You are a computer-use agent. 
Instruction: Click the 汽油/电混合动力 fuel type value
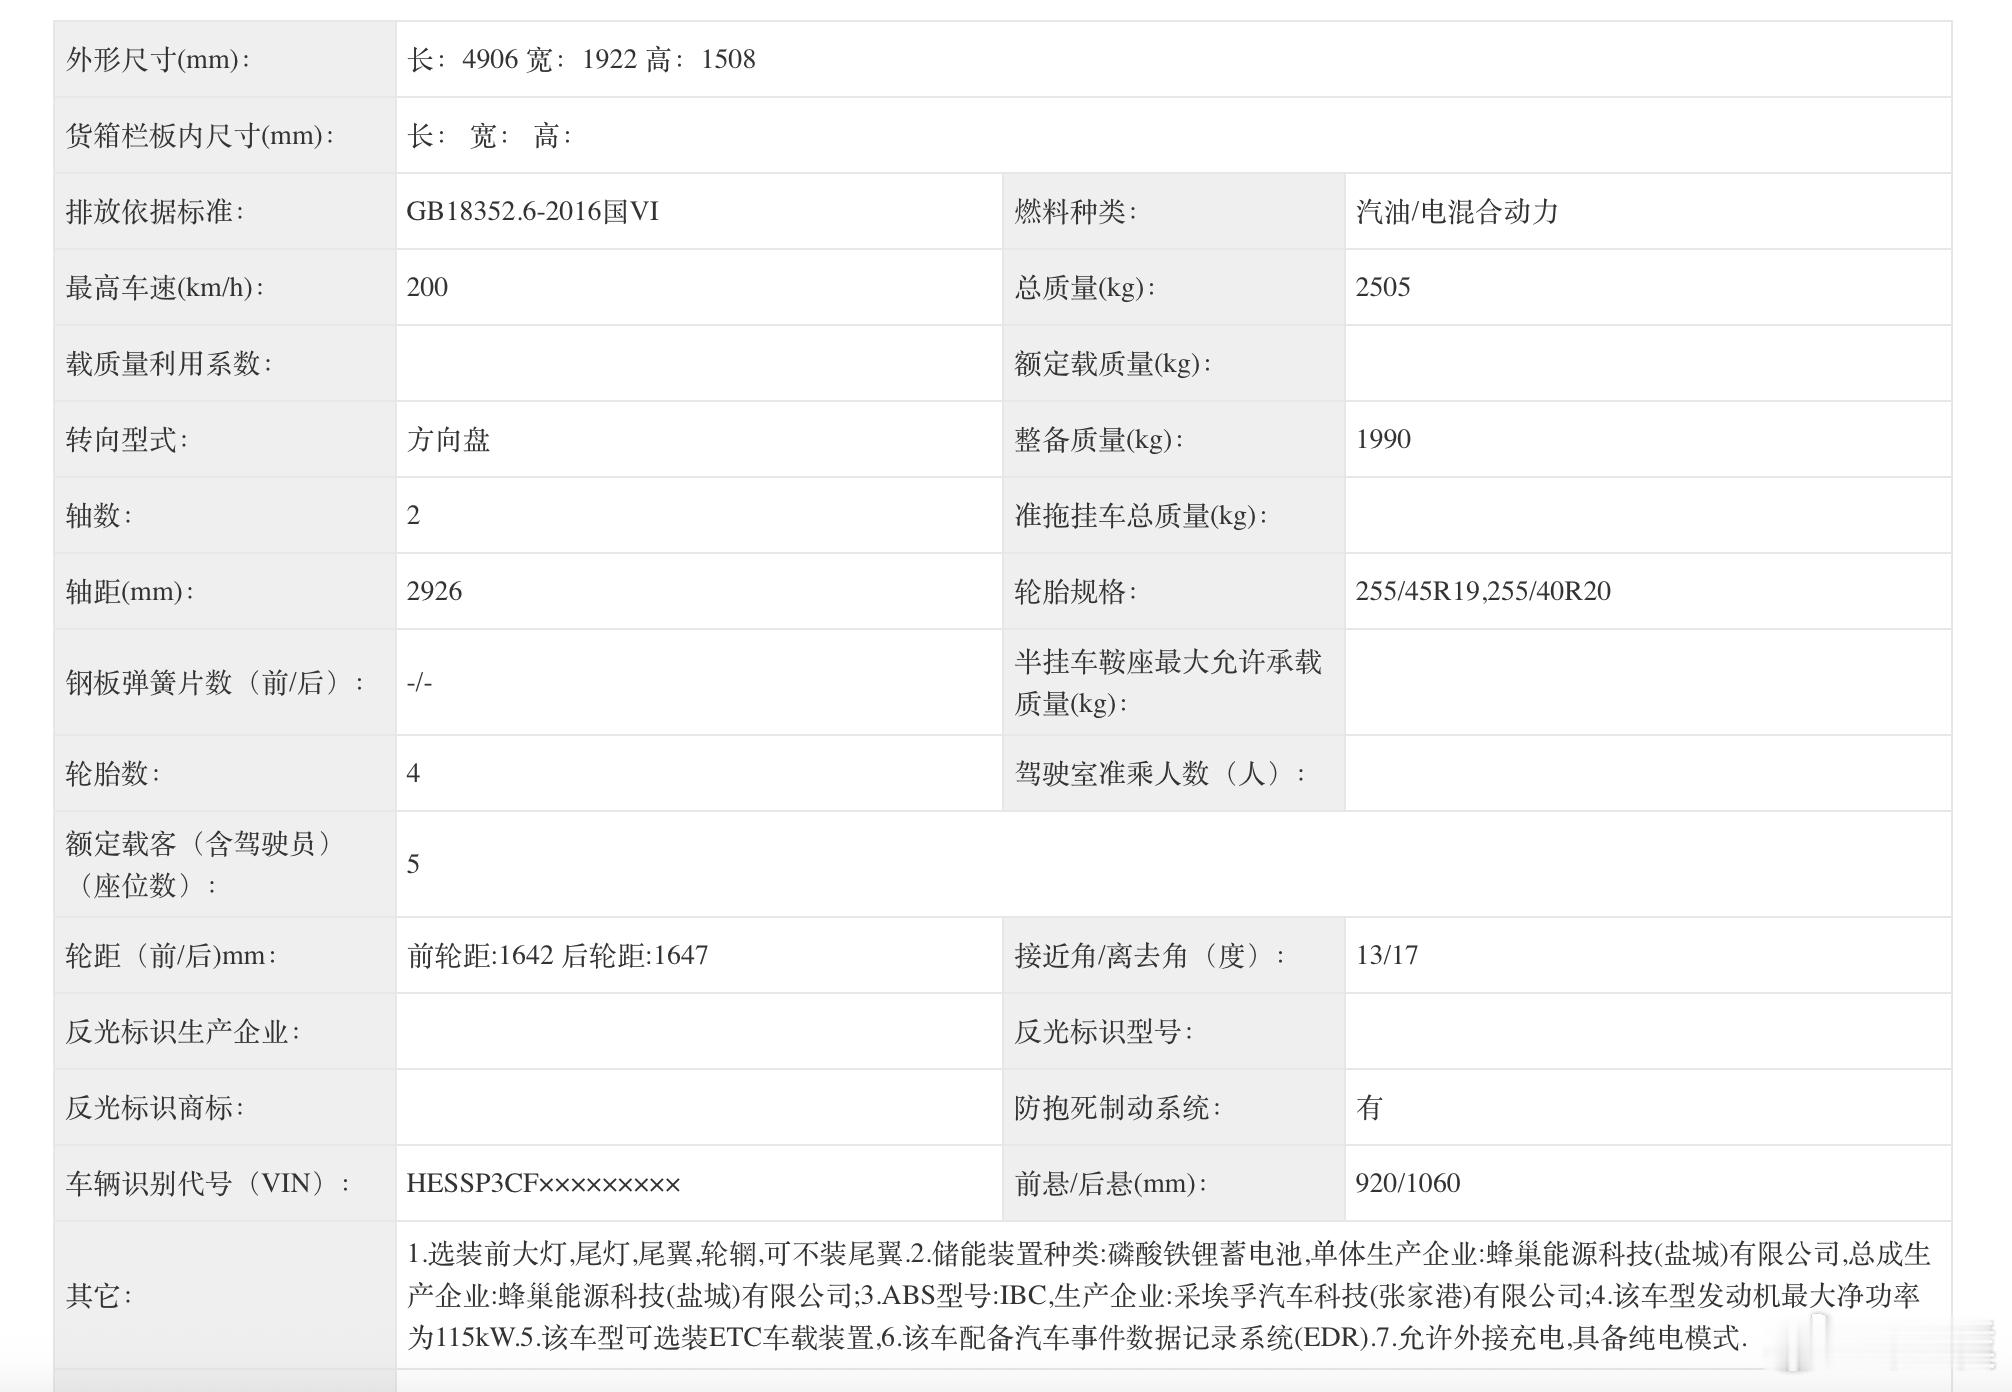tap(1457, 212)
